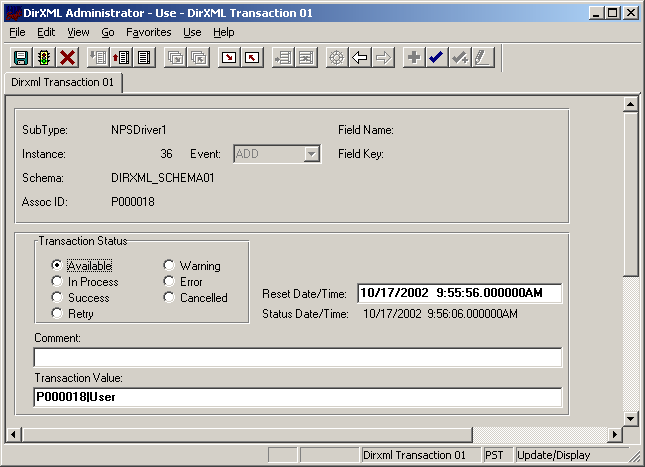
Task: Click the grey checkmark with plus icon
Action: coord(459,58)
